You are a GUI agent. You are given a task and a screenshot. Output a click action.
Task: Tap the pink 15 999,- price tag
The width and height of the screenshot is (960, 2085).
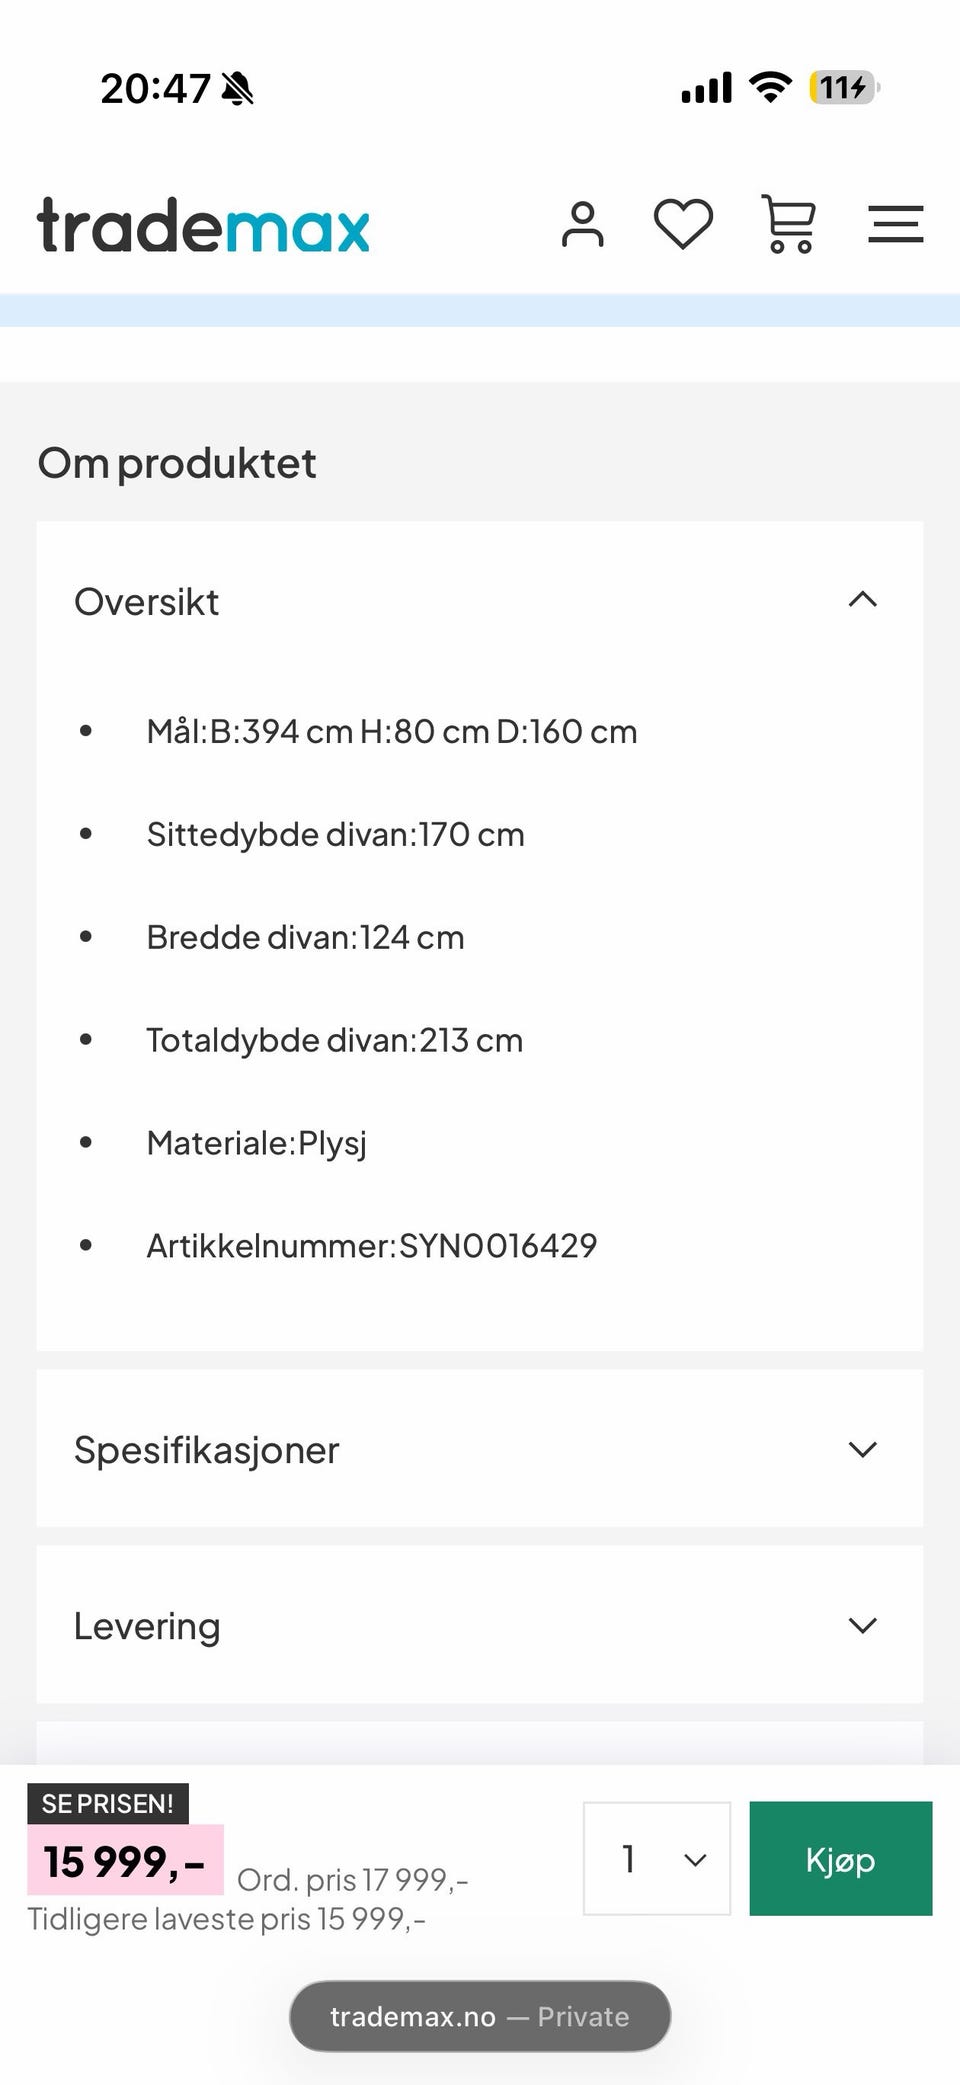[125, 1861]
